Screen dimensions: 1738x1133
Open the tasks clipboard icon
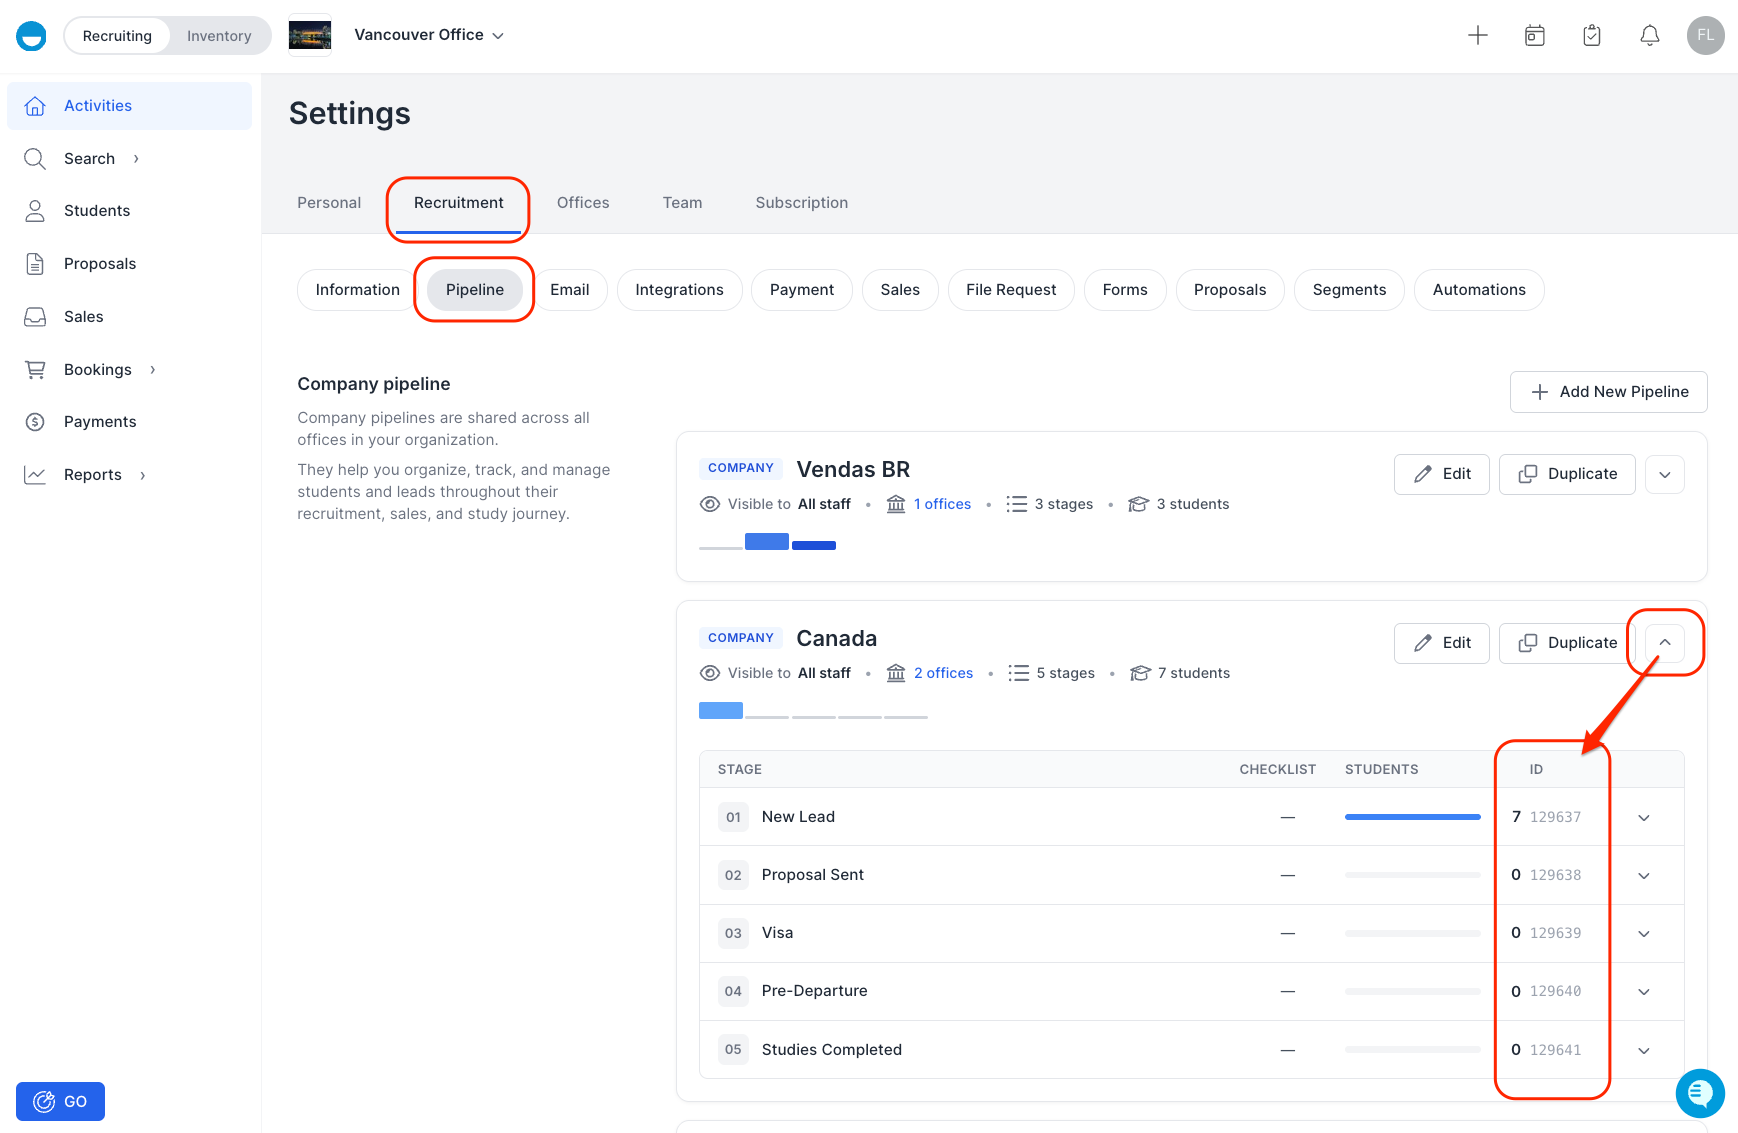click(x=1591, y=36)
